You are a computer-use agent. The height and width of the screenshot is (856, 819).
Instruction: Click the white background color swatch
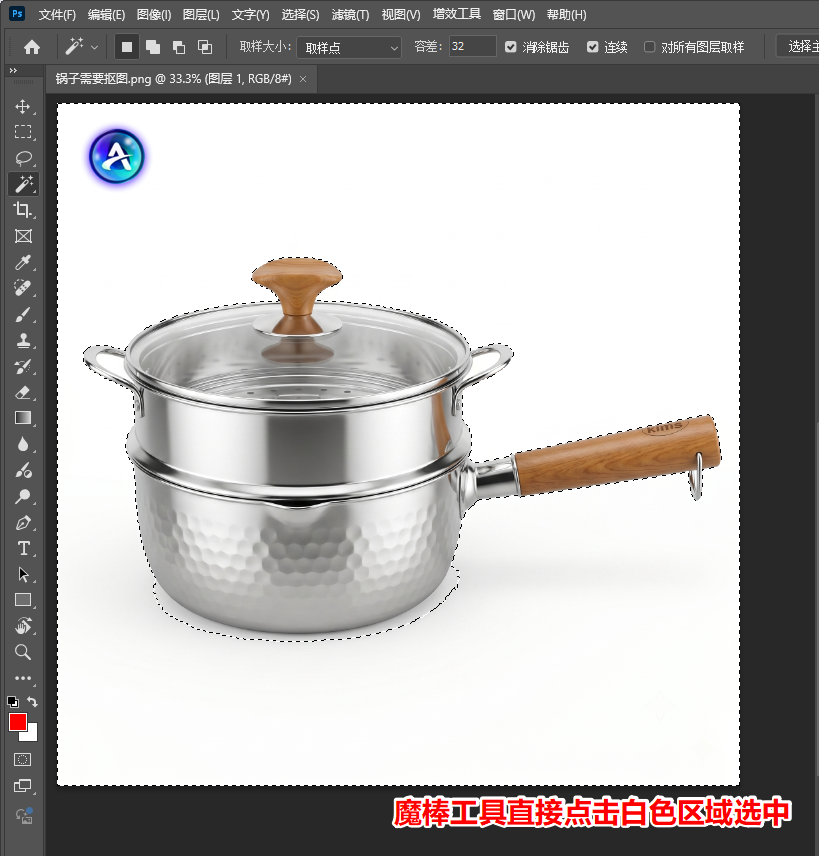click(31, 734)
